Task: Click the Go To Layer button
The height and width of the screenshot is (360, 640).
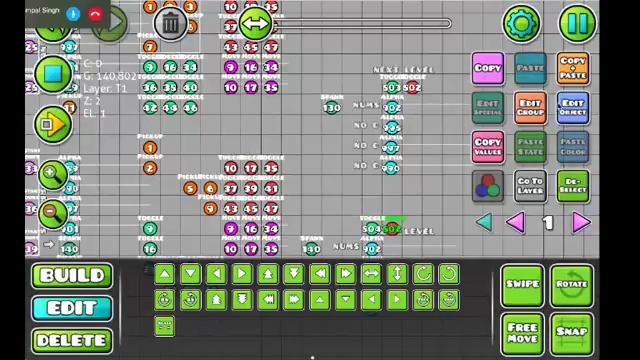Action: pyautogui.click(x=530, y=187)
